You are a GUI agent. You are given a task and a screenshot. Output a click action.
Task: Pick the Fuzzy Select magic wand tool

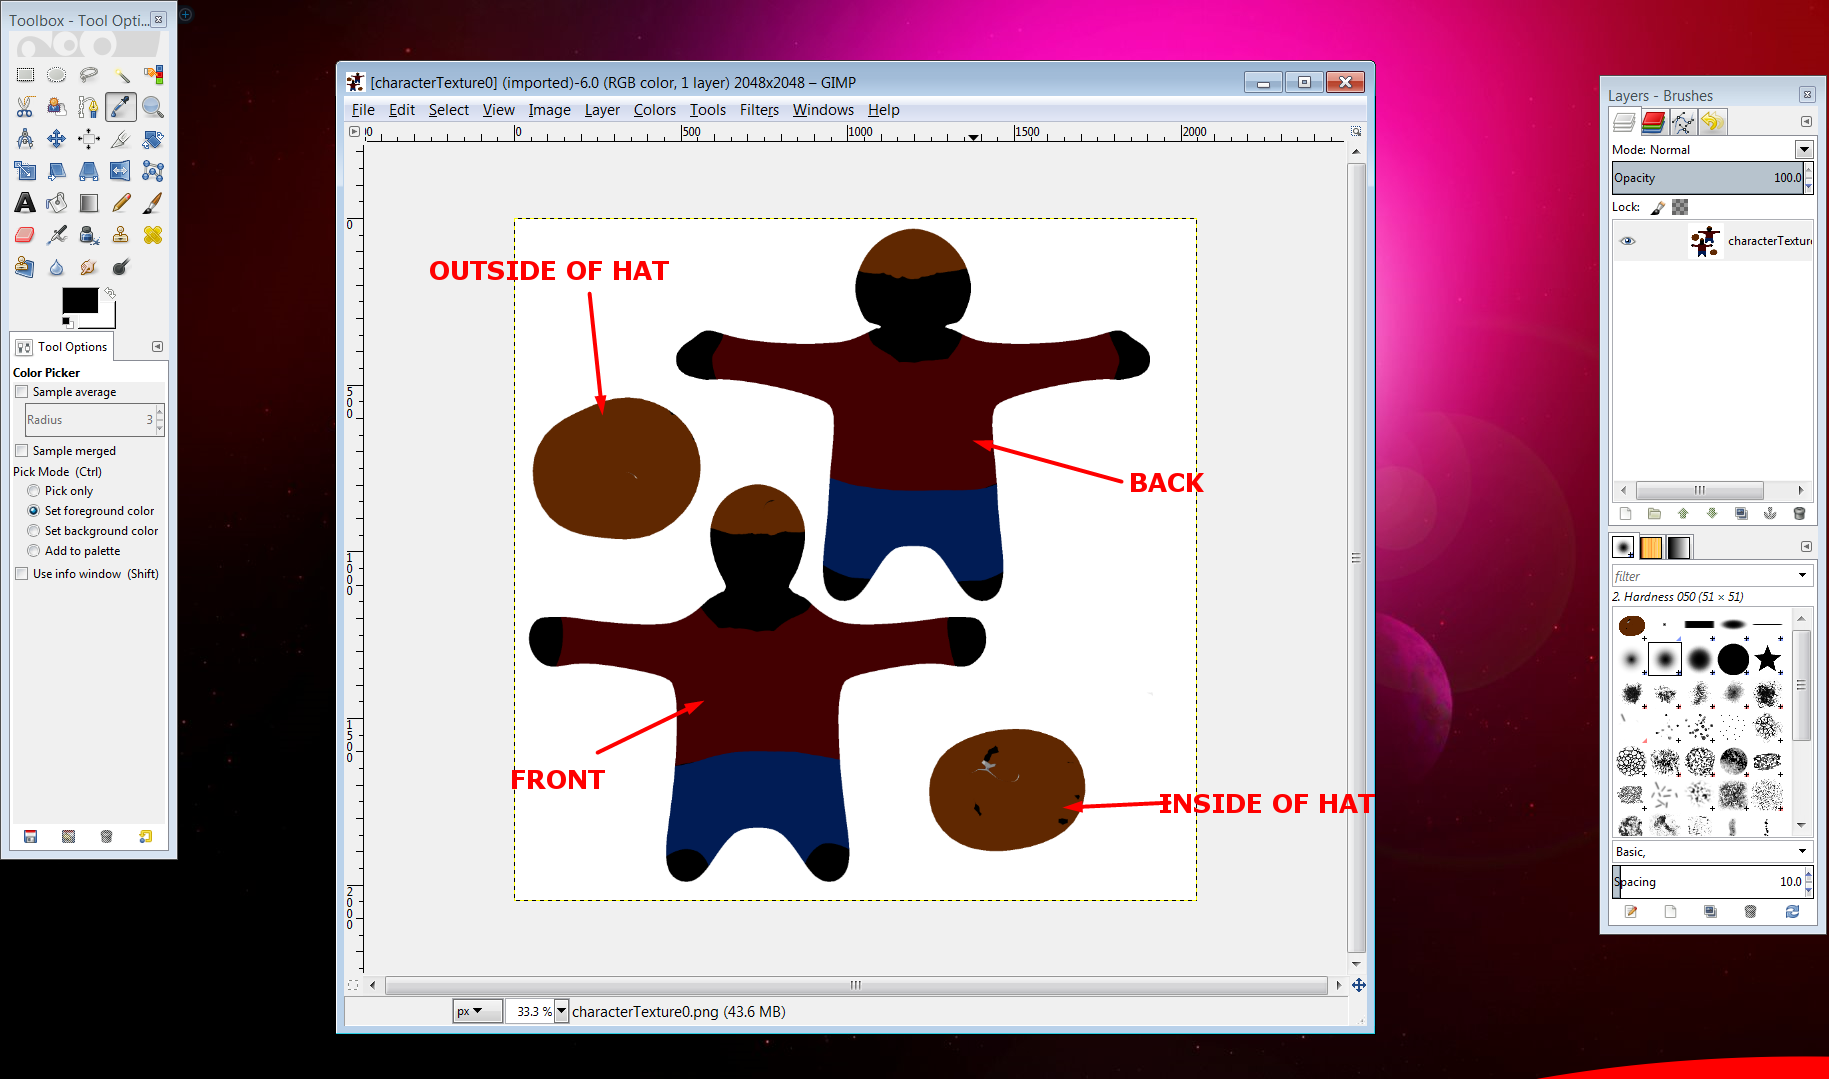coord(121,75)
